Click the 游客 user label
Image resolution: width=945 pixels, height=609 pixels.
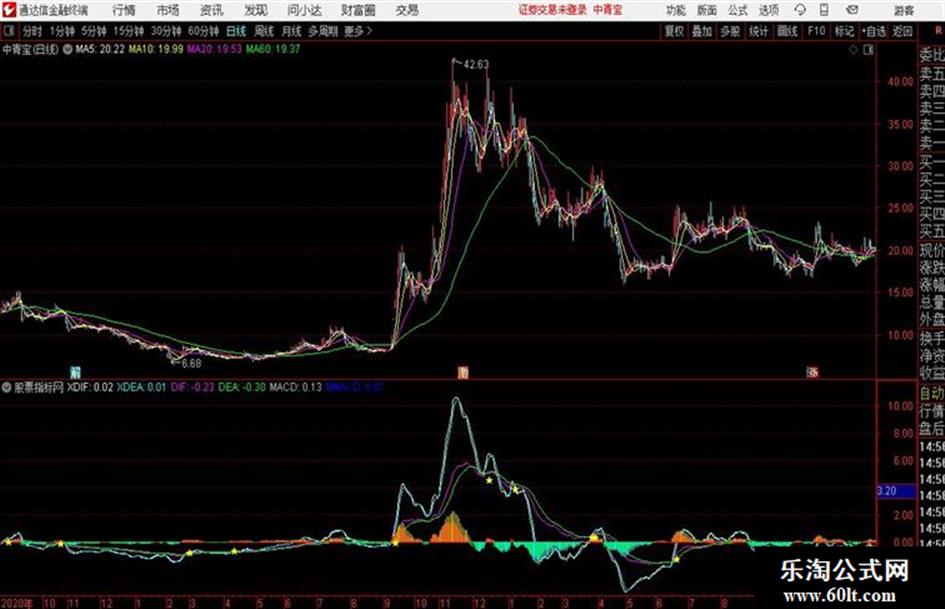[904, 10]
